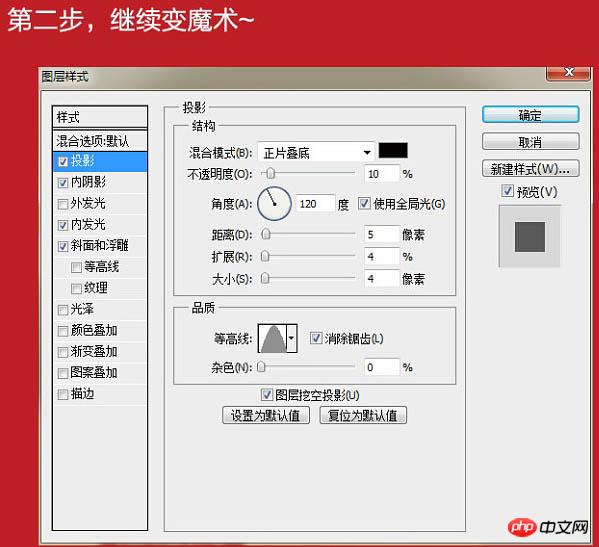Open the 混合模式 dropdown 正片叠底
The width and height of the screenshot is (599, 547).
[x=316, y=153]
